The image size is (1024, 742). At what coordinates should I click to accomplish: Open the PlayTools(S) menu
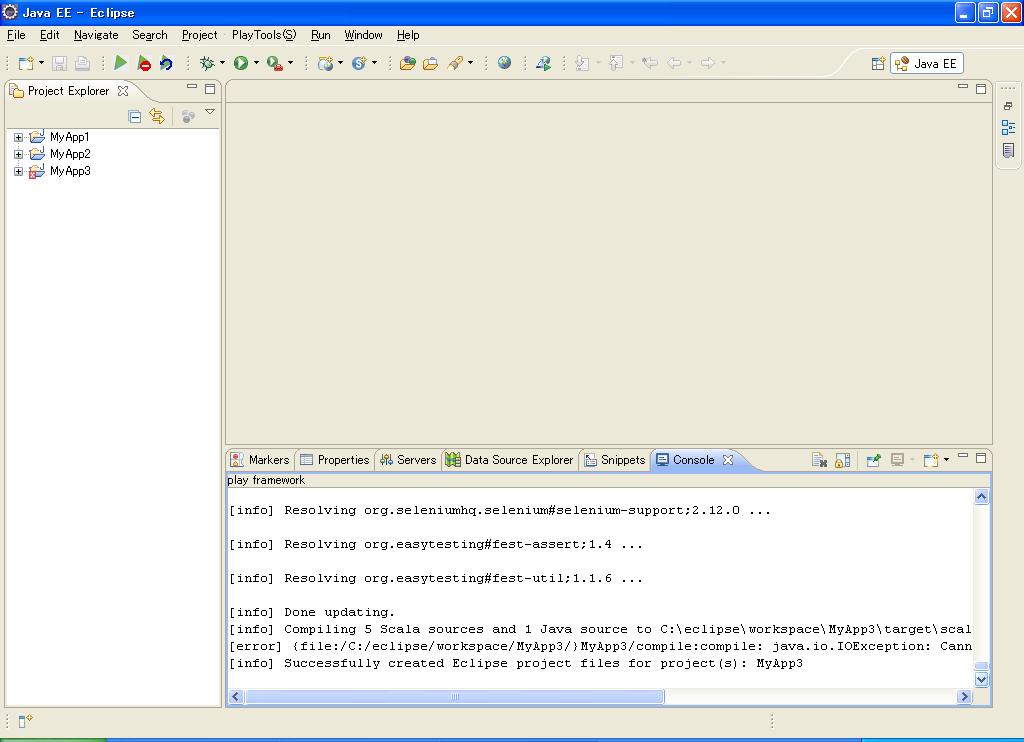(264, 35)
